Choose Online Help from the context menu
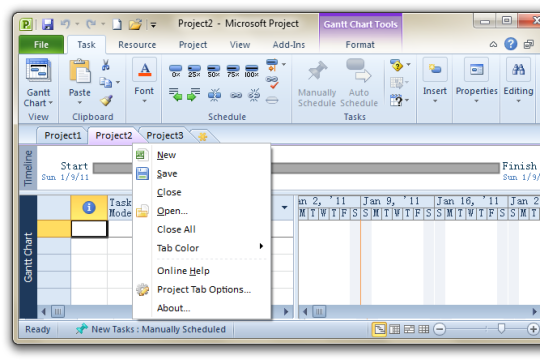The width and height of the screenshot is (540, 364). 201,271
